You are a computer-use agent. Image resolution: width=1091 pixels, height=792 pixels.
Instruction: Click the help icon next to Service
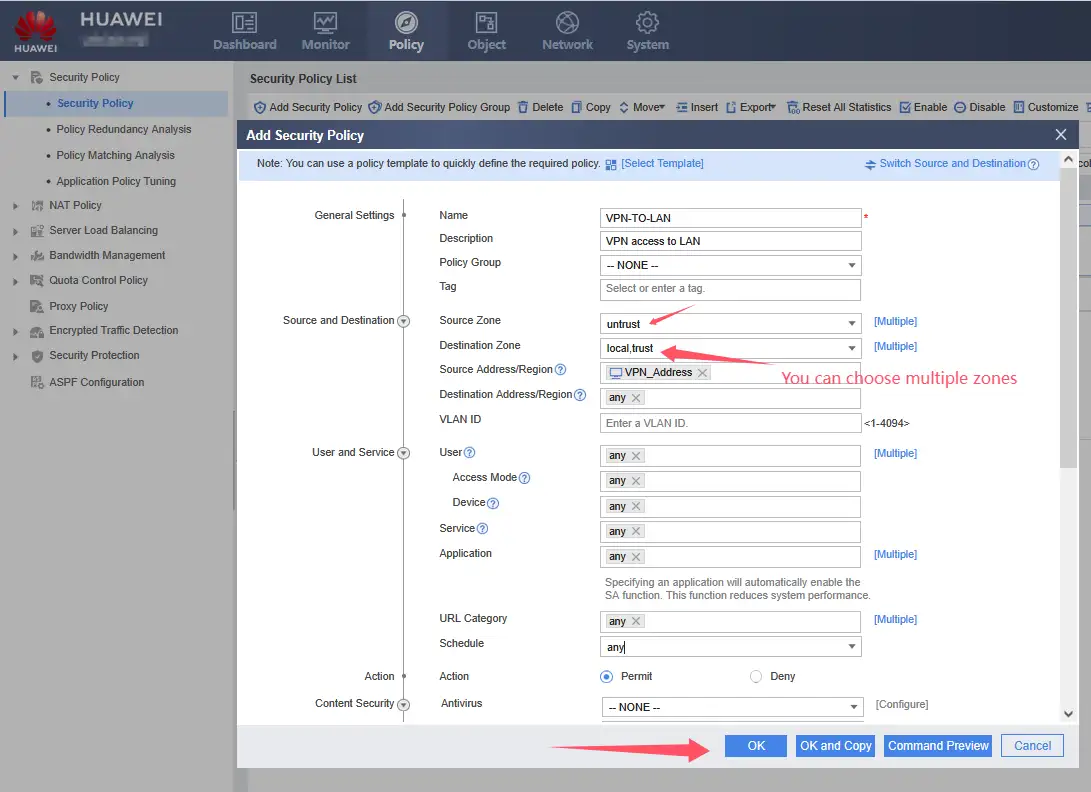tap(482, 529)
